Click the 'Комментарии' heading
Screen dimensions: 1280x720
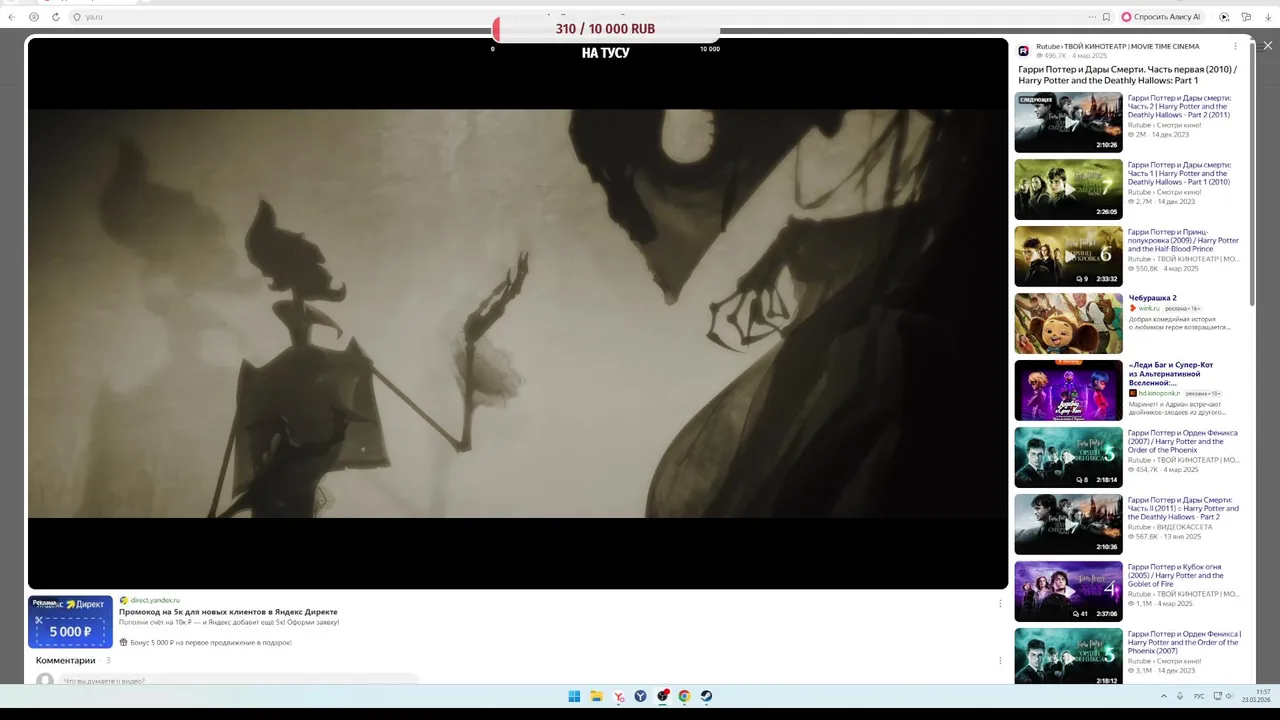pyautogui.click(x=66, y=660)
